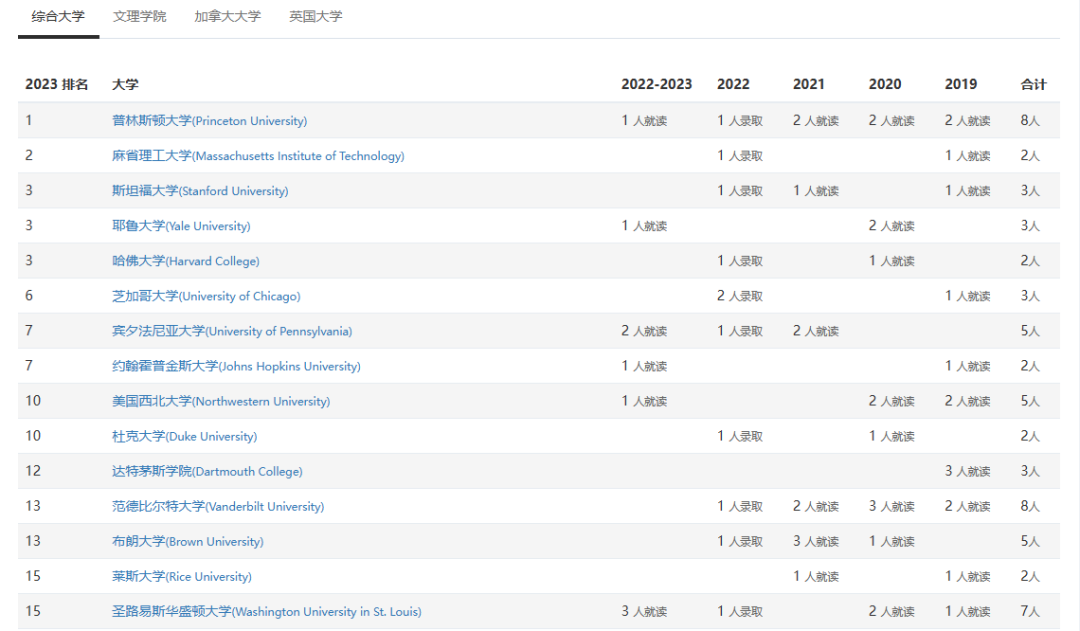This screenshot has width=1080, height=631.
Task: Click Johns Hopkins' 1 人就读 cell under 2019
Action: [968, 366]
